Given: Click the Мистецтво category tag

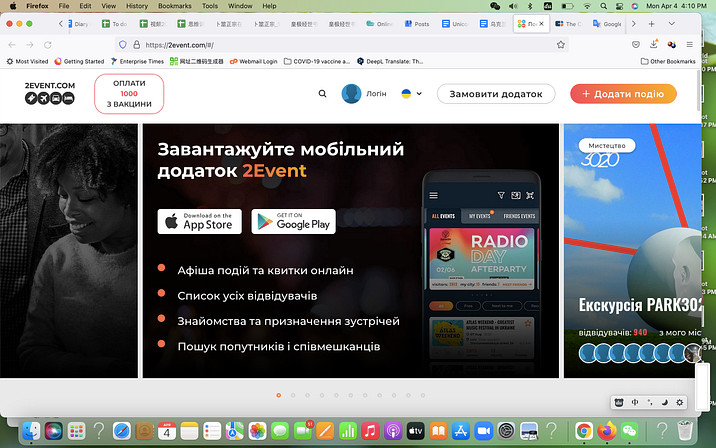Looking at the screenshot, I should pos(607,145).
